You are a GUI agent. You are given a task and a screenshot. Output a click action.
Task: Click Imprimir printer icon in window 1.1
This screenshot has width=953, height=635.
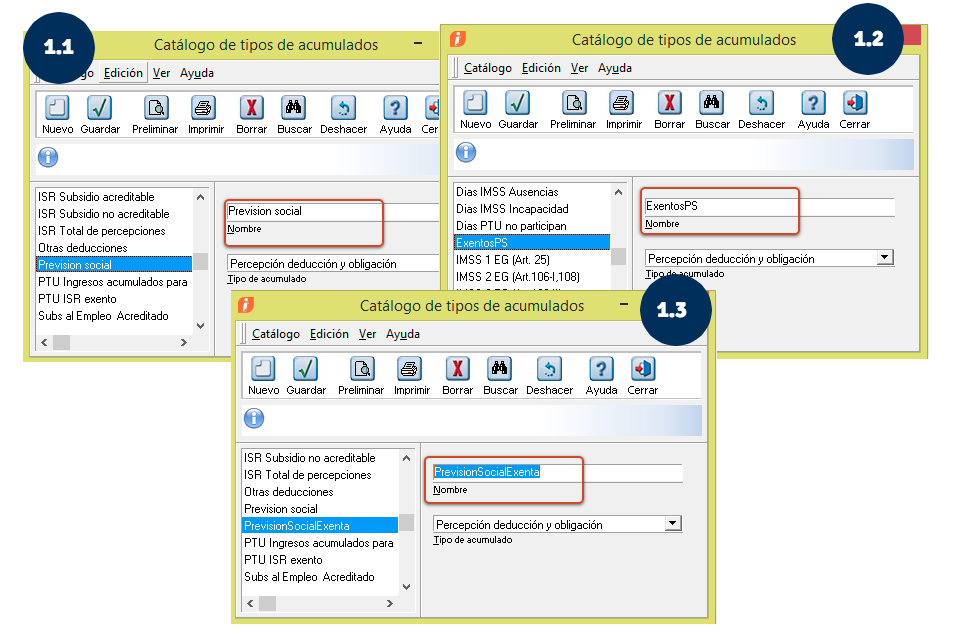[x=203, y=108]
